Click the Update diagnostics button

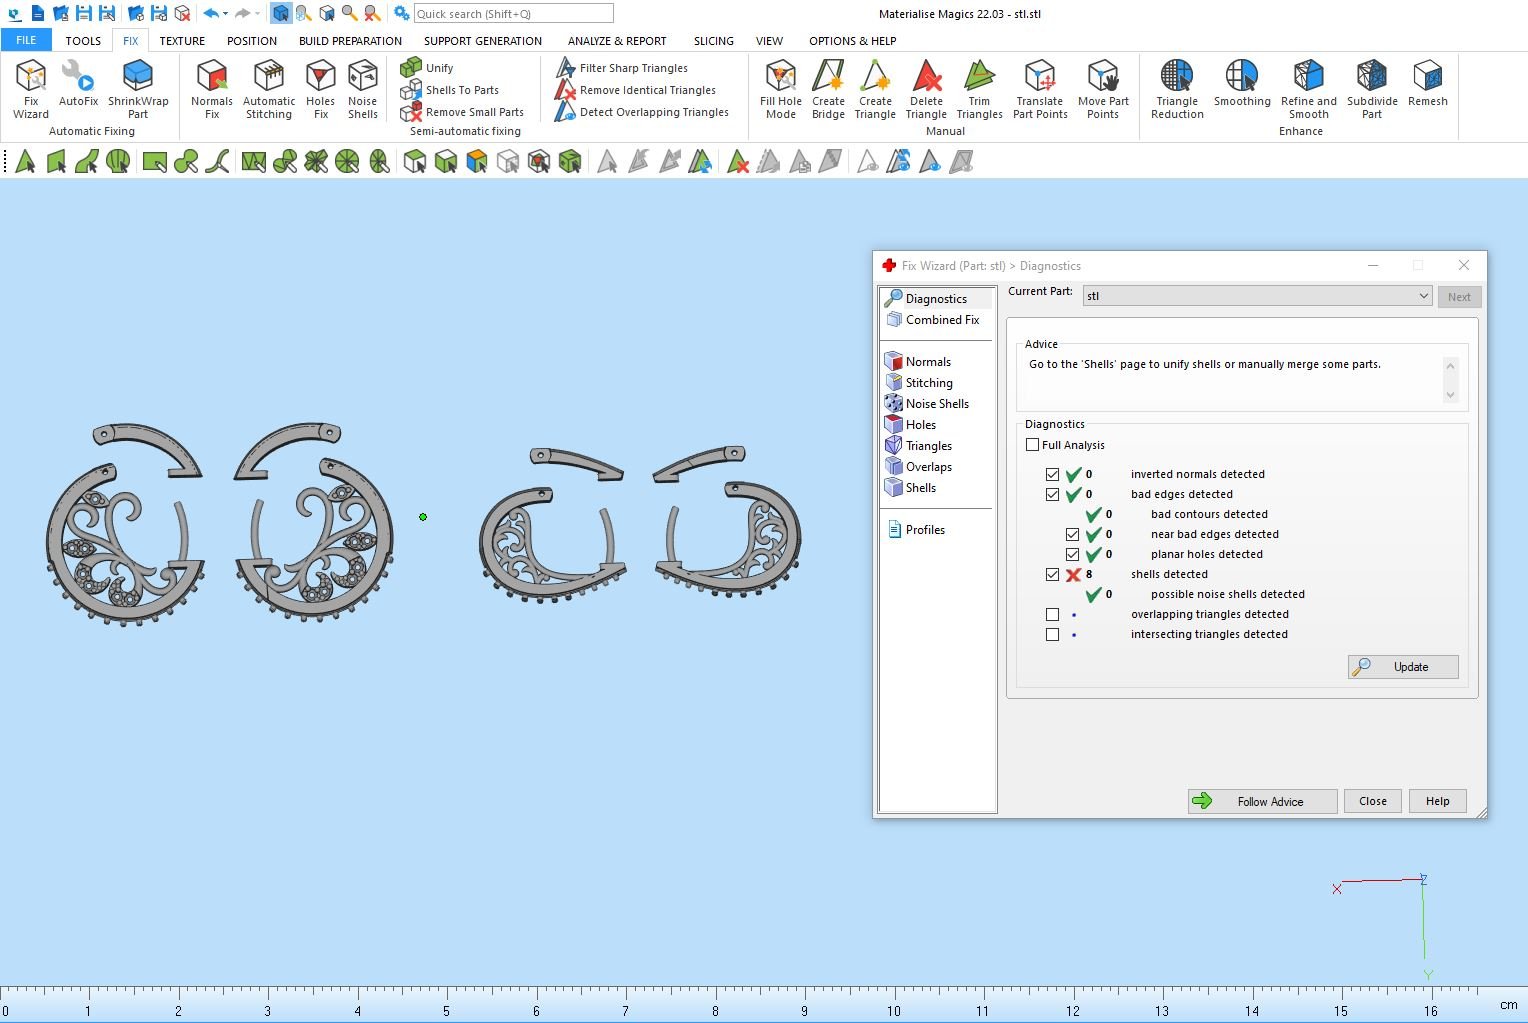(x=1403, y=667)
